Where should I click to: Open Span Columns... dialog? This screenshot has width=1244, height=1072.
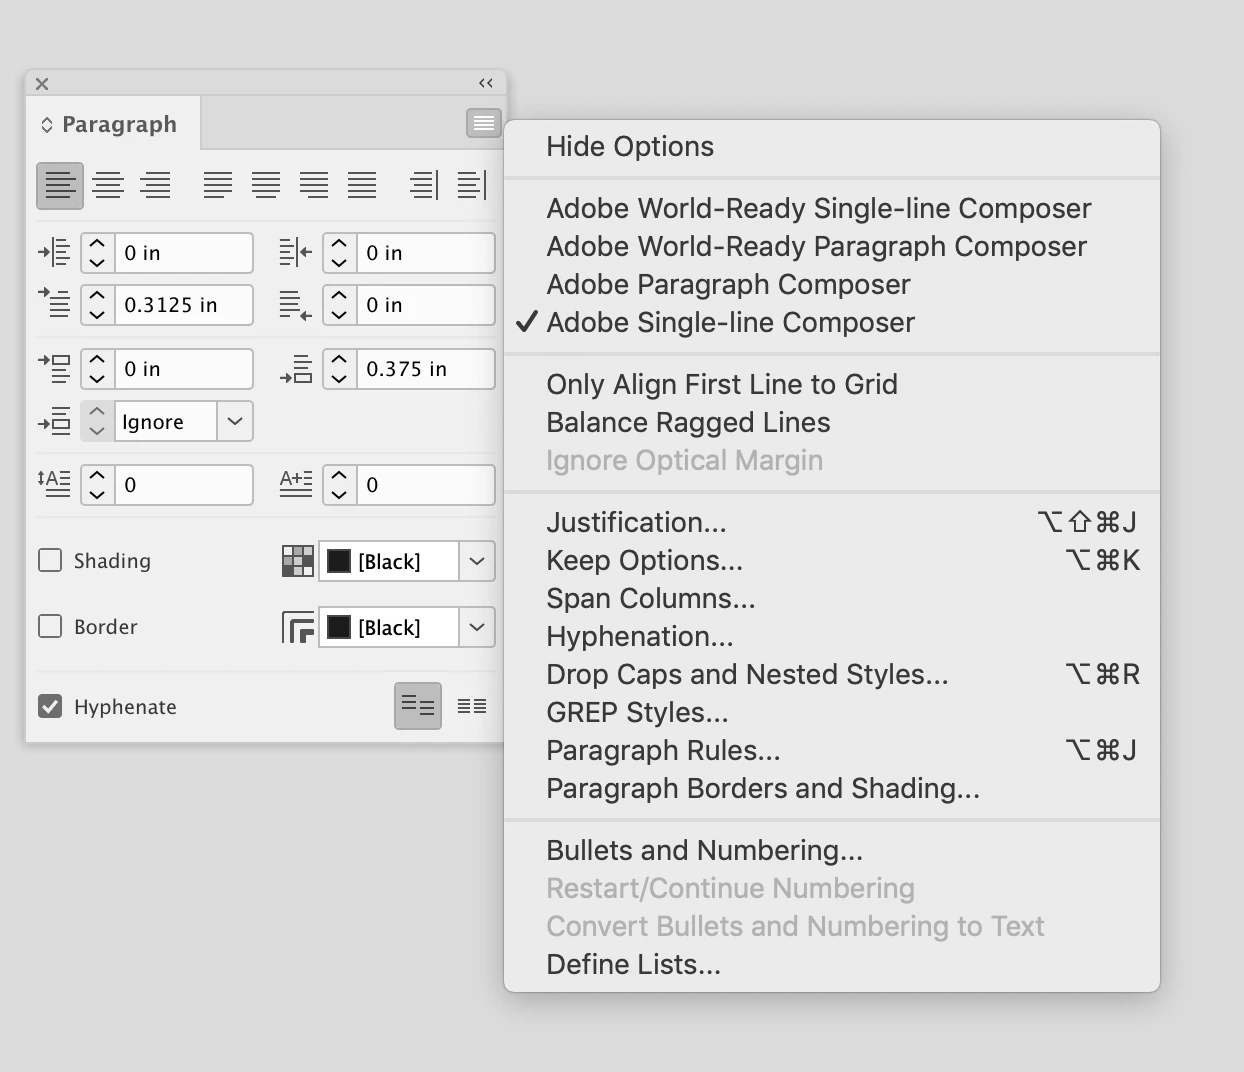tap(831, 598)
